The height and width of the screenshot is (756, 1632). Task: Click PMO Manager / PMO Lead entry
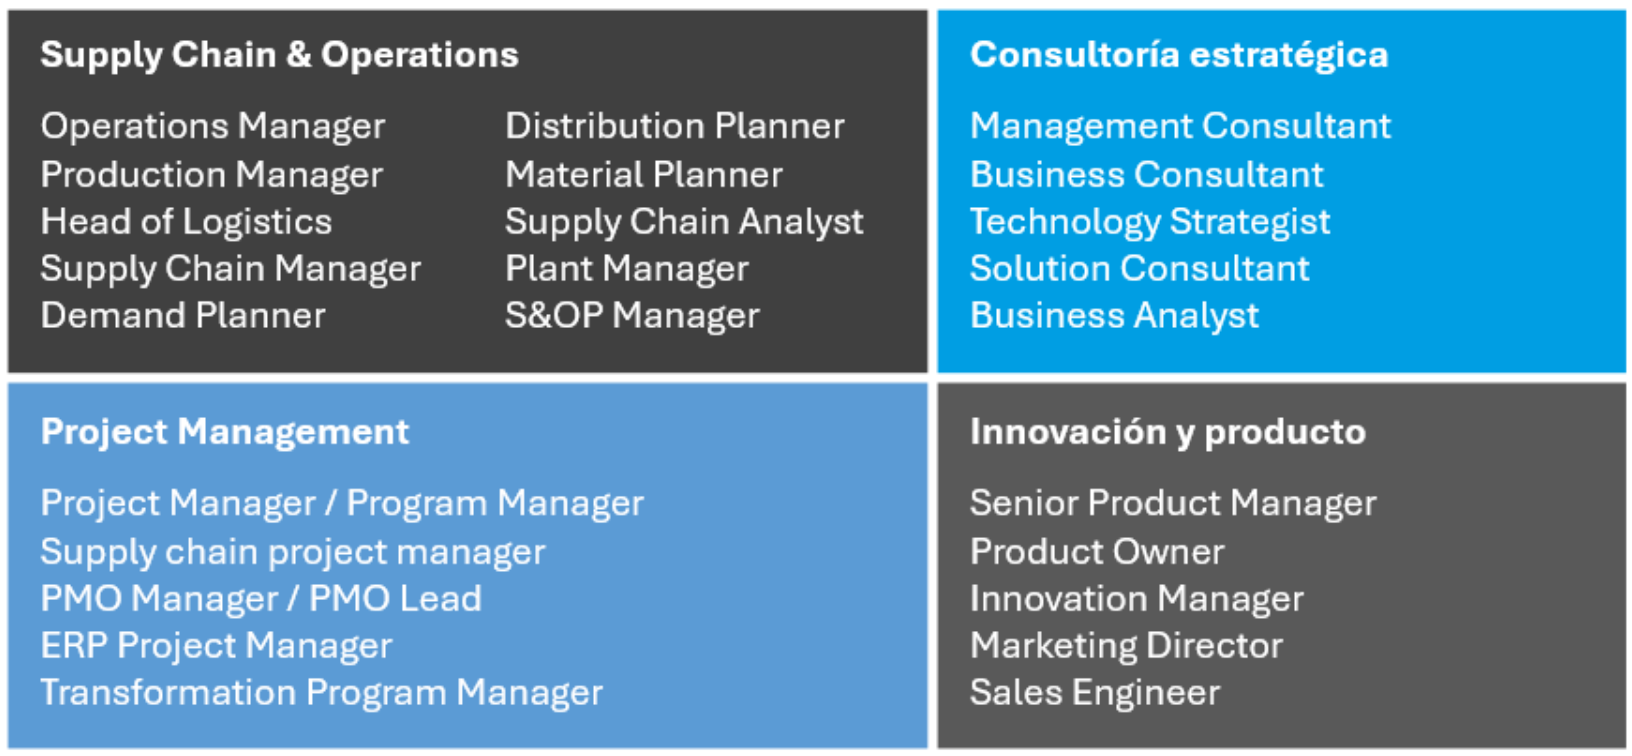(x=261, y=599)
